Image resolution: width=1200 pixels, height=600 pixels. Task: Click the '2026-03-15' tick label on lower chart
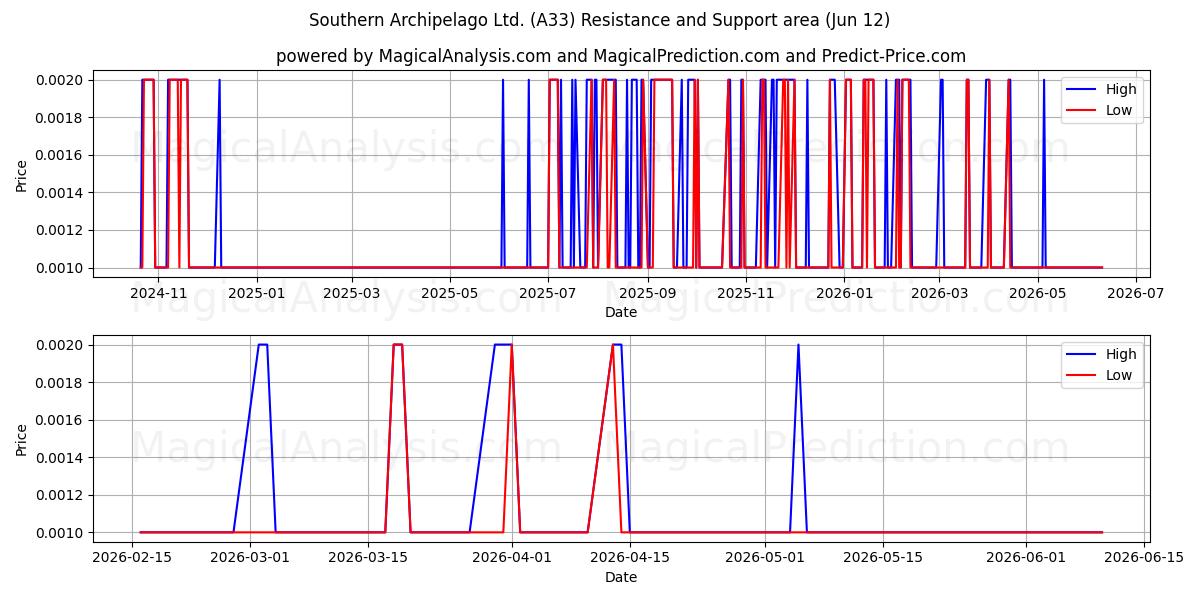(x=368, y=559)
